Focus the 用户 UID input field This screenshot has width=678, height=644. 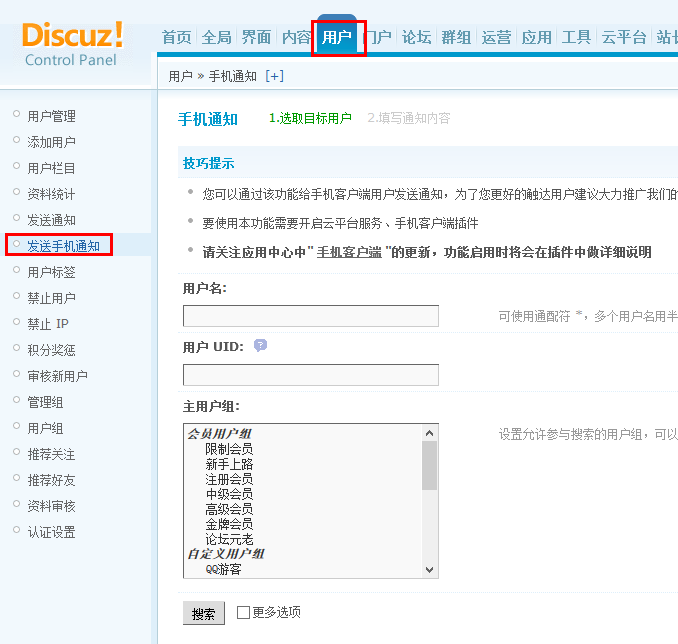[311, 375]
